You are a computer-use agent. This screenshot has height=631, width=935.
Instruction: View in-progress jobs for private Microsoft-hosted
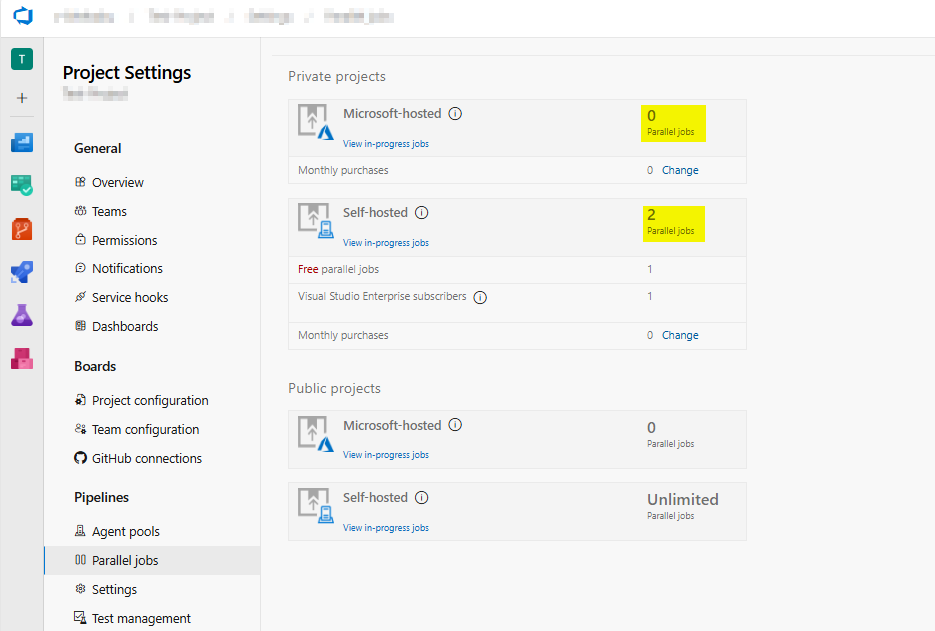click(x=386, y=144)
